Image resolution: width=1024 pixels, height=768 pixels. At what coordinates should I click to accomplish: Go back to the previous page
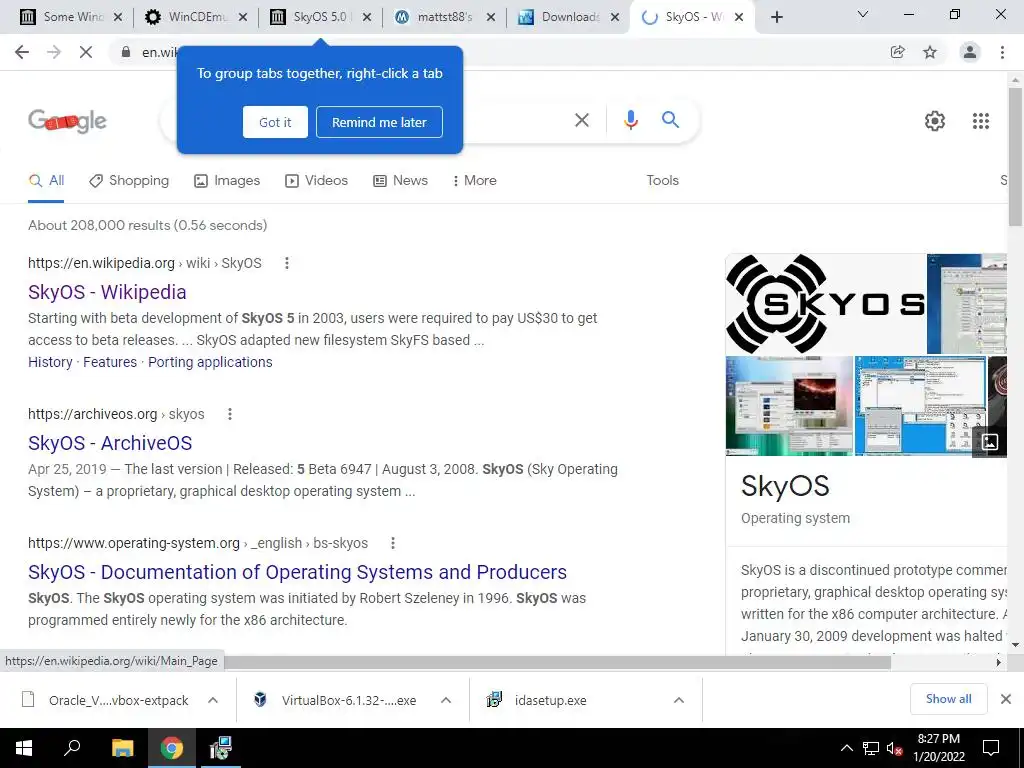pos(22,52)
